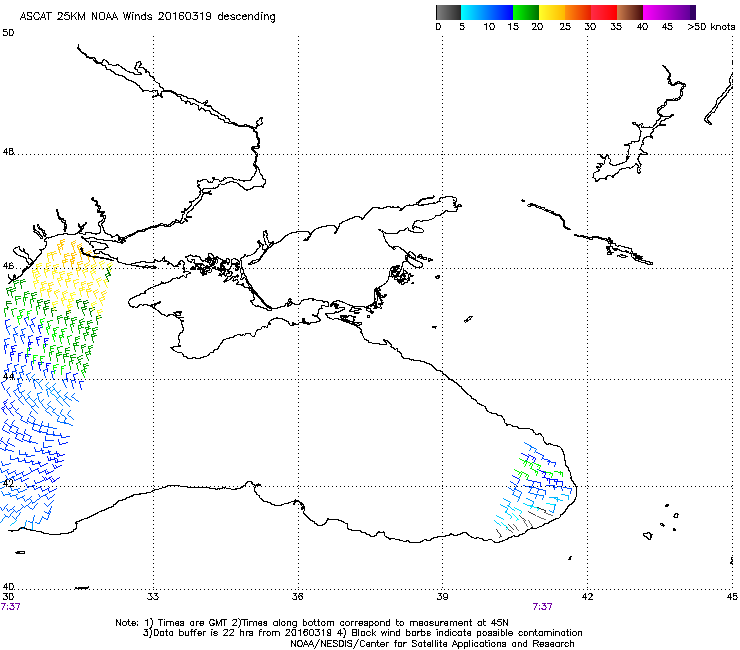Viewport: 740px width, 650px height.
Task: Click the purple 7:37 time near longitude 42
Action: [x=542, y=607]
